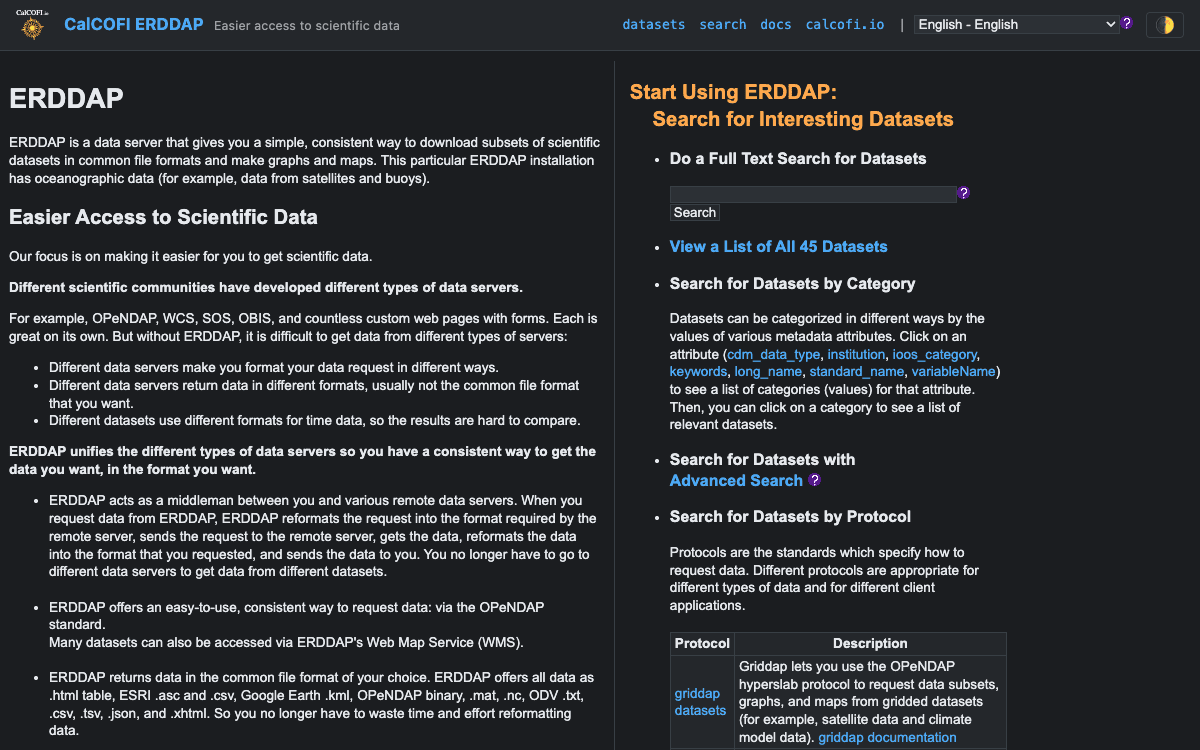Open the griddap documentation link
The height and width of the screenshot is (750, 1200).
coord(887,738)
